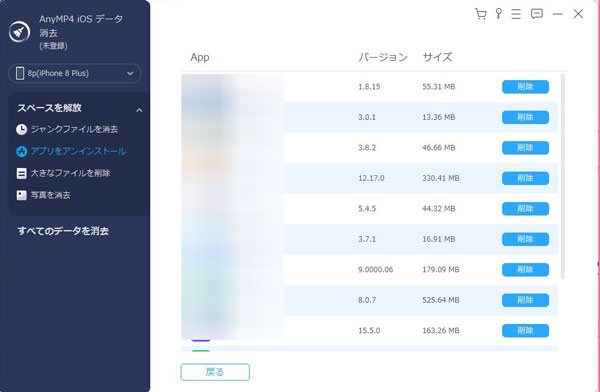The height and width of the screenshot is (392, 600).
Task: Open the 8p(iPhone 8 Plus) device dropdown
Action: 75,74
